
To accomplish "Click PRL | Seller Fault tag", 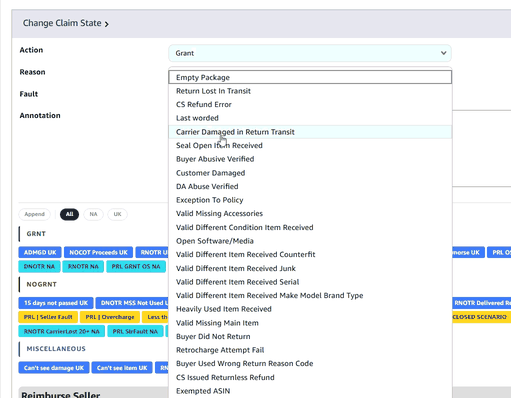I will click(48, 317).
